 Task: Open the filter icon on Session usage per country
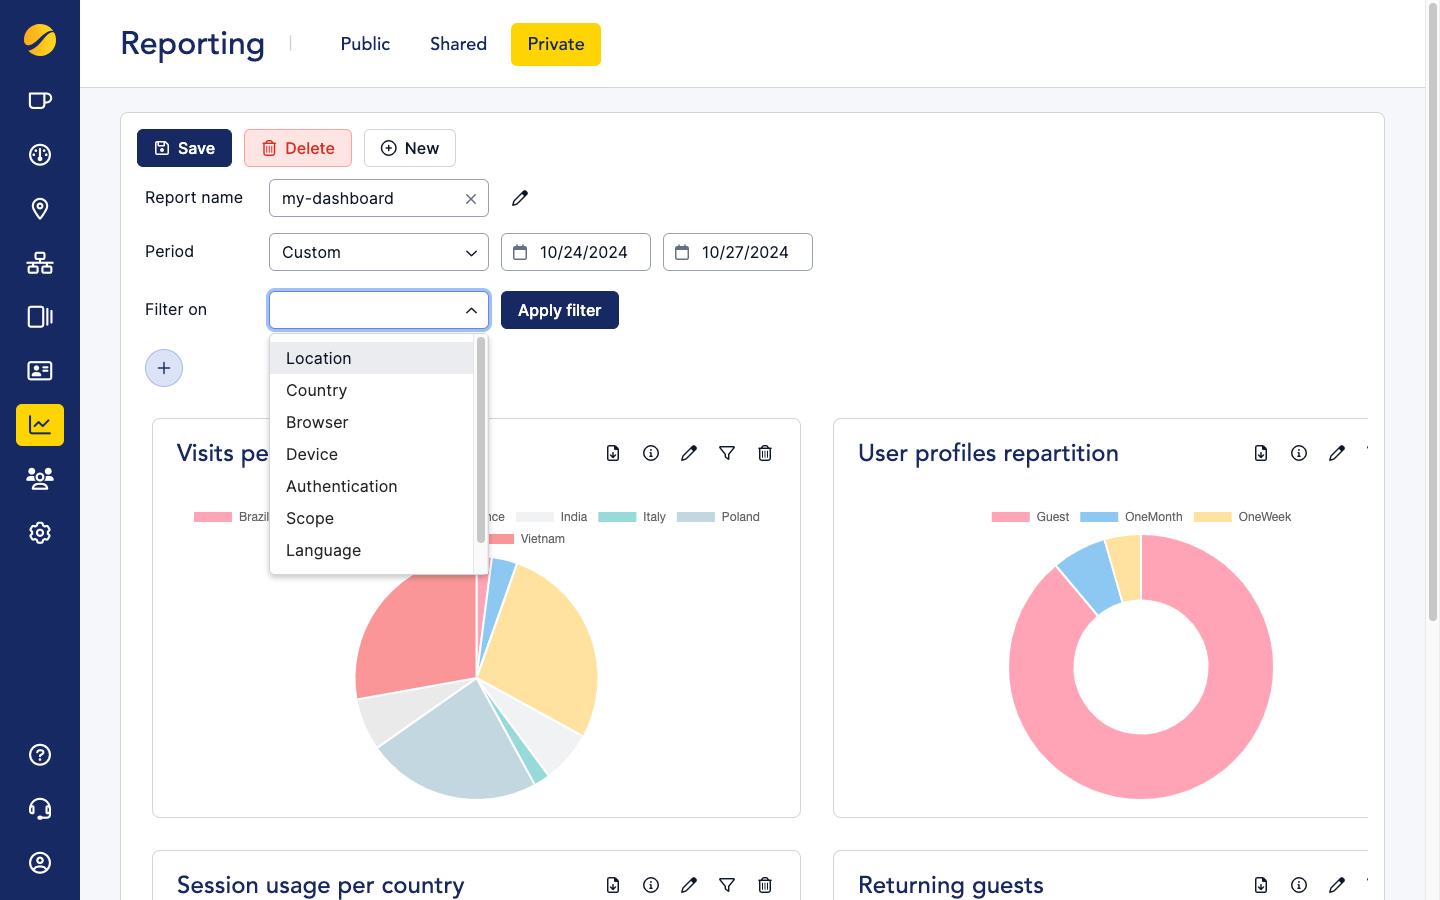[x=727, y=885]
